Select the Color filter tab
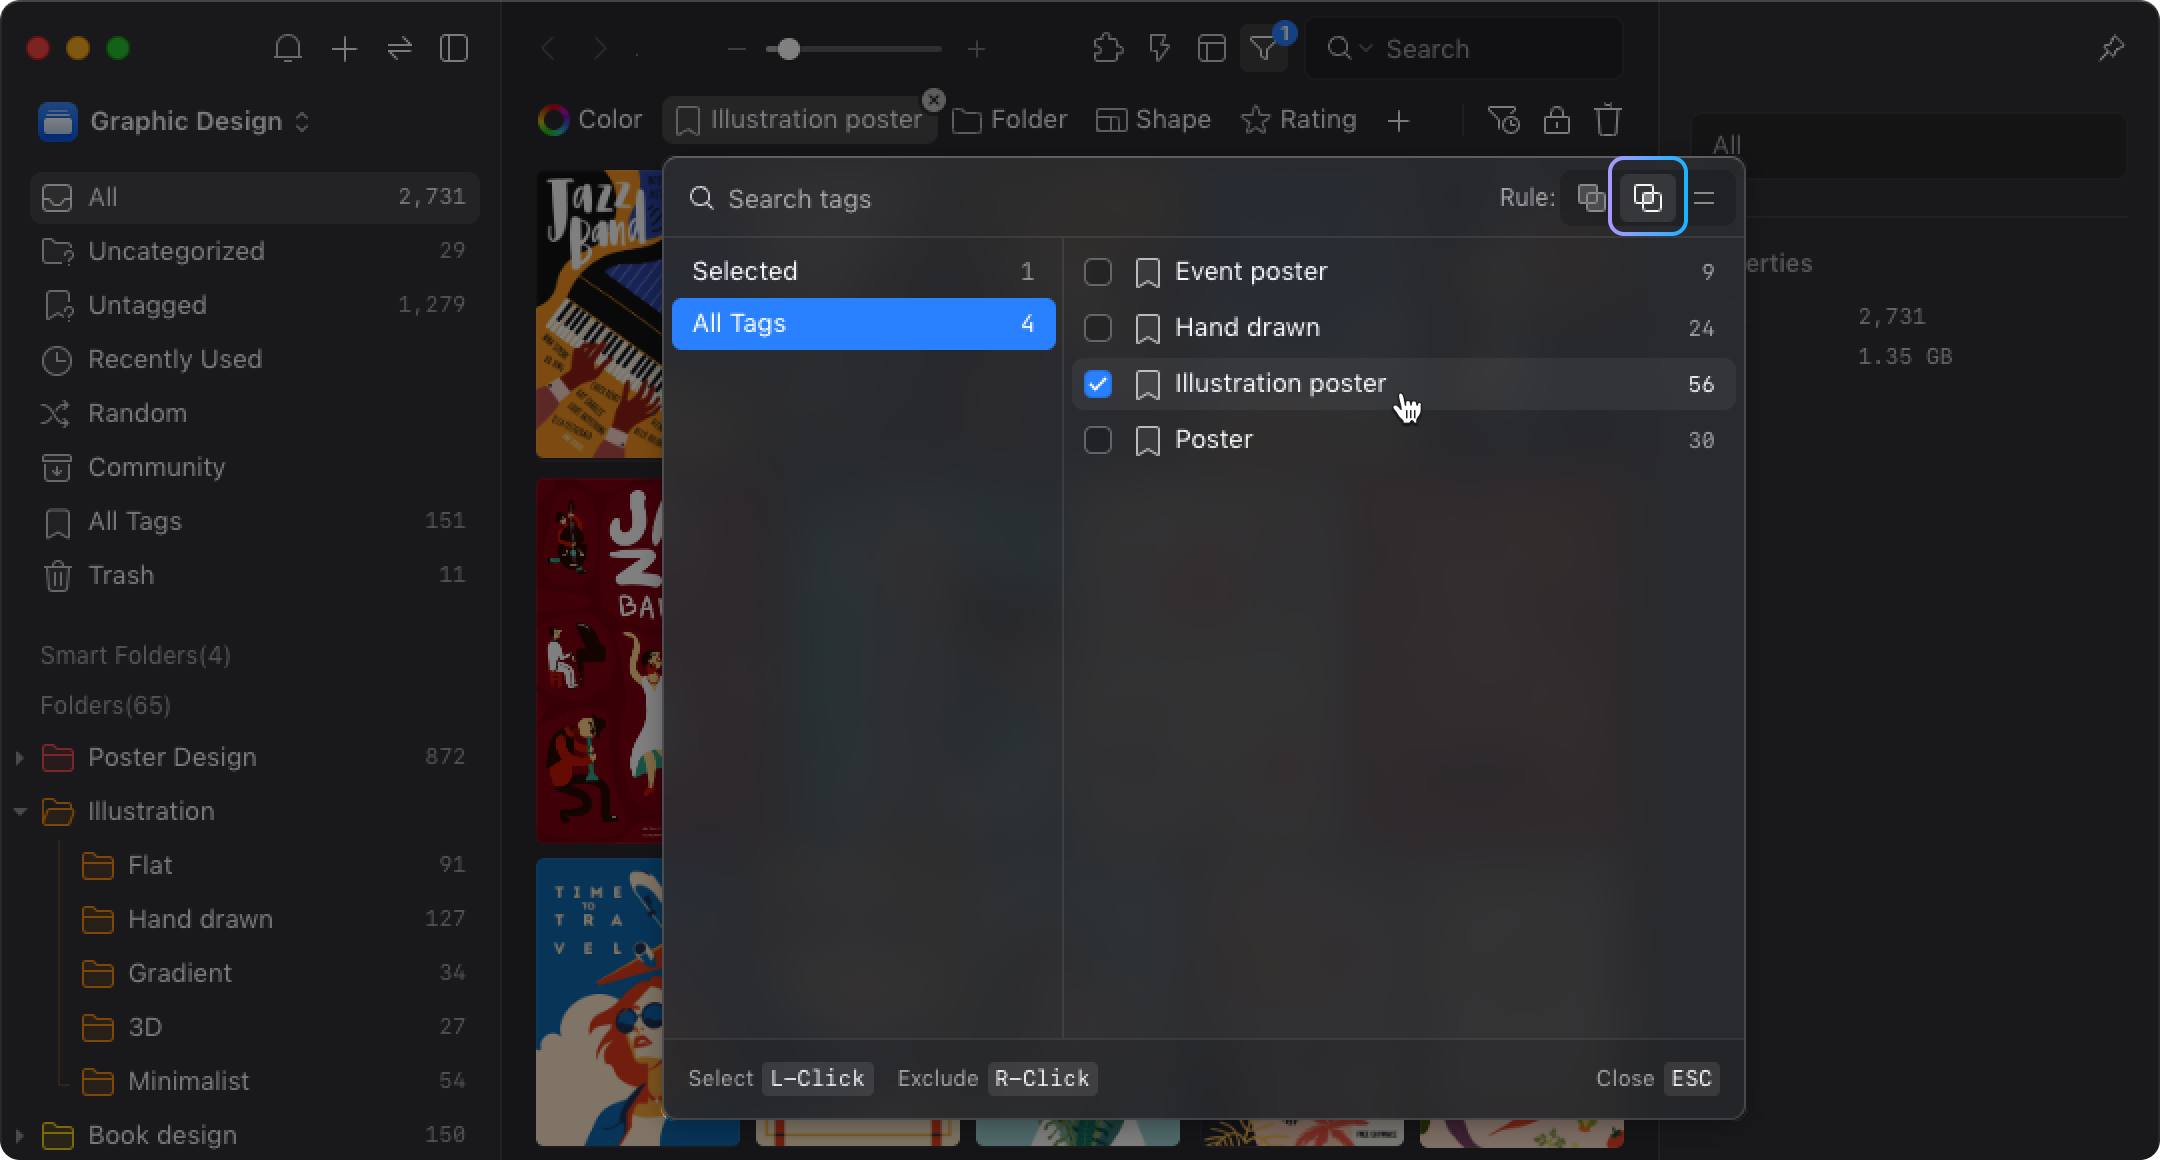This screenshot has width=2160, height=1160. tap(591, 120)
